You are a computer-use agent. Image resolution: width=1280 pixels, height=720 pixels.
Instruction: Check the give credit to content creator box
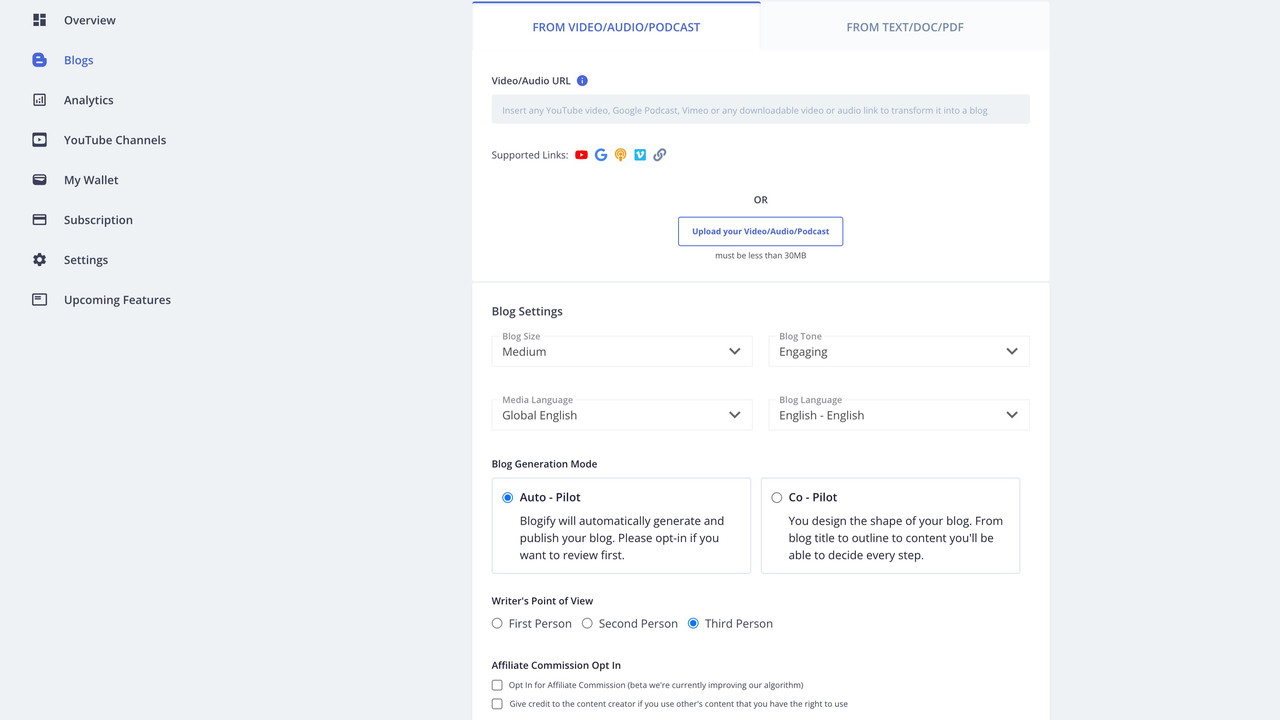(x=497, y=704)
